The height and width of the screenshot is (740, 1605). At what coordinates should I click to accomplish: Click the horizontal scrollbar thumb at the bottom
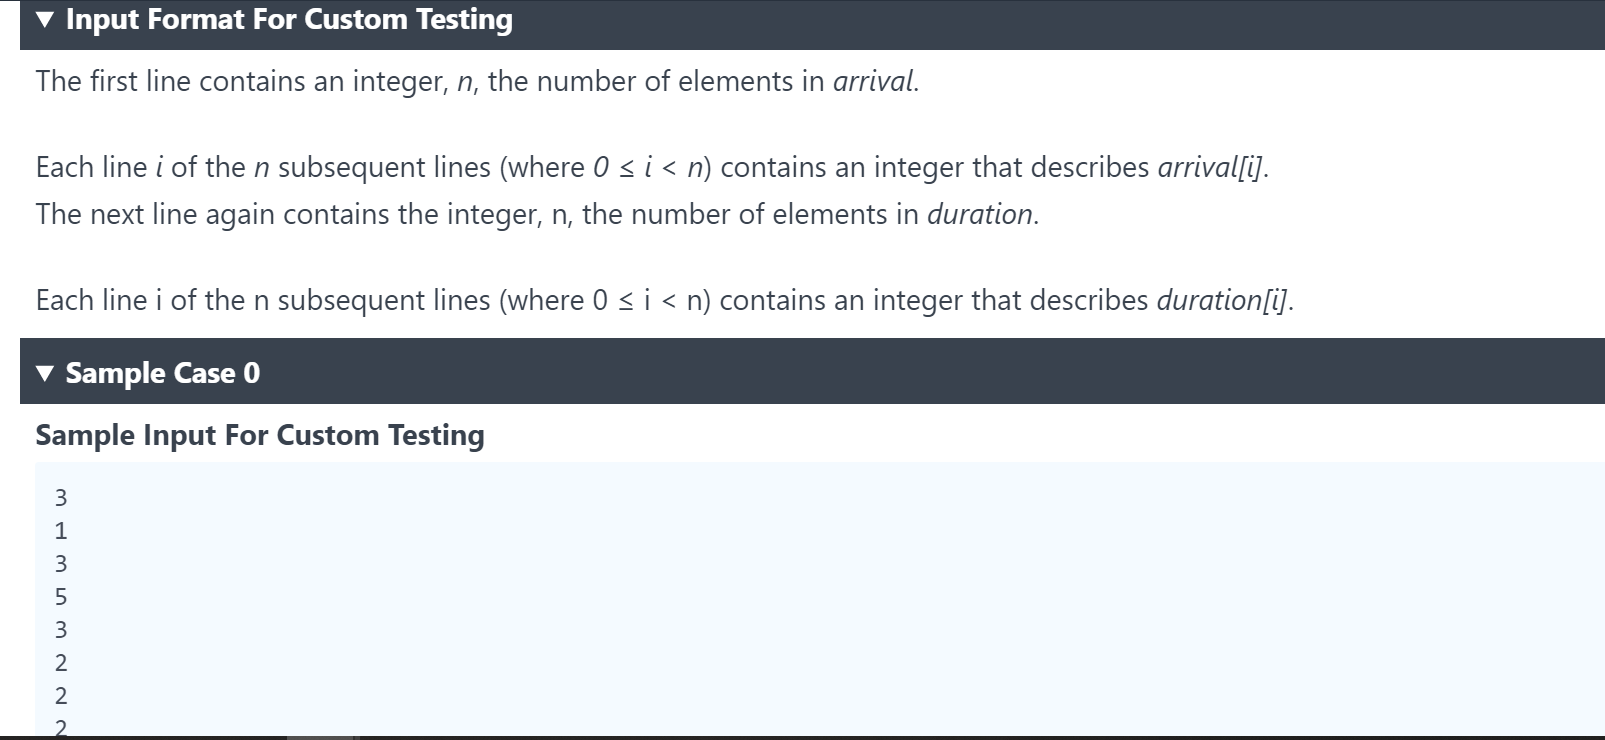pos(320,737)
